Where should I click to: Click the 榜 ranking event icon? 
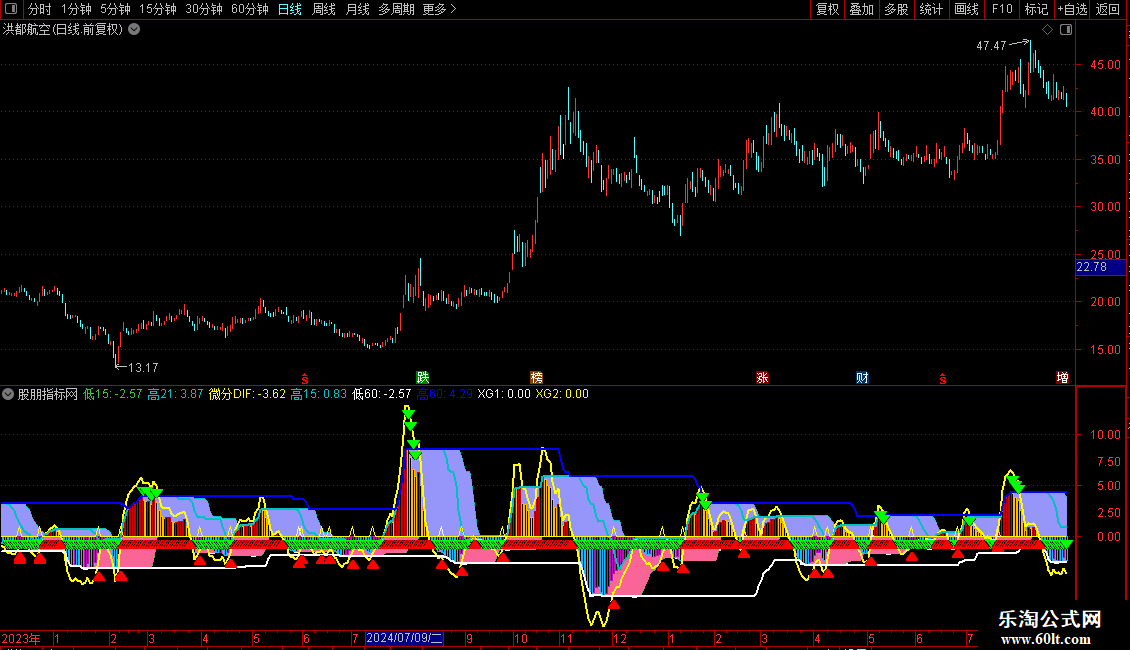[x=536, y=378]
